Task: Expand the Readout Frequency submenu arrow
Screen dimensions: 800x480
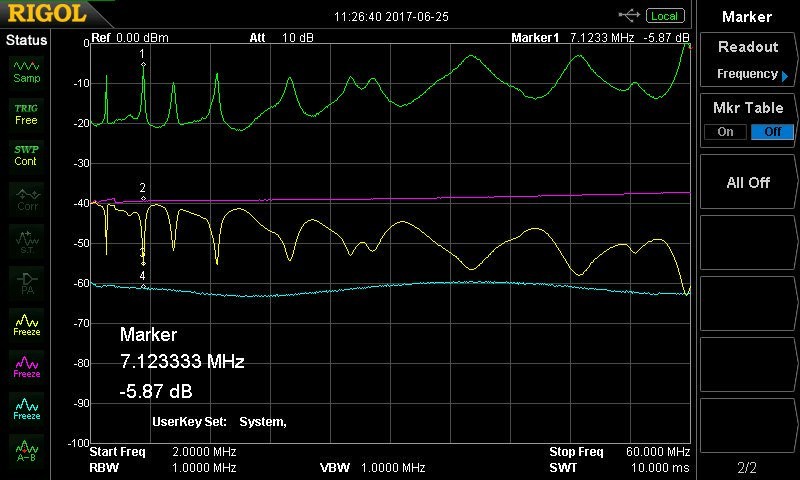Action: pyautogui.click(x=784, y=76)
